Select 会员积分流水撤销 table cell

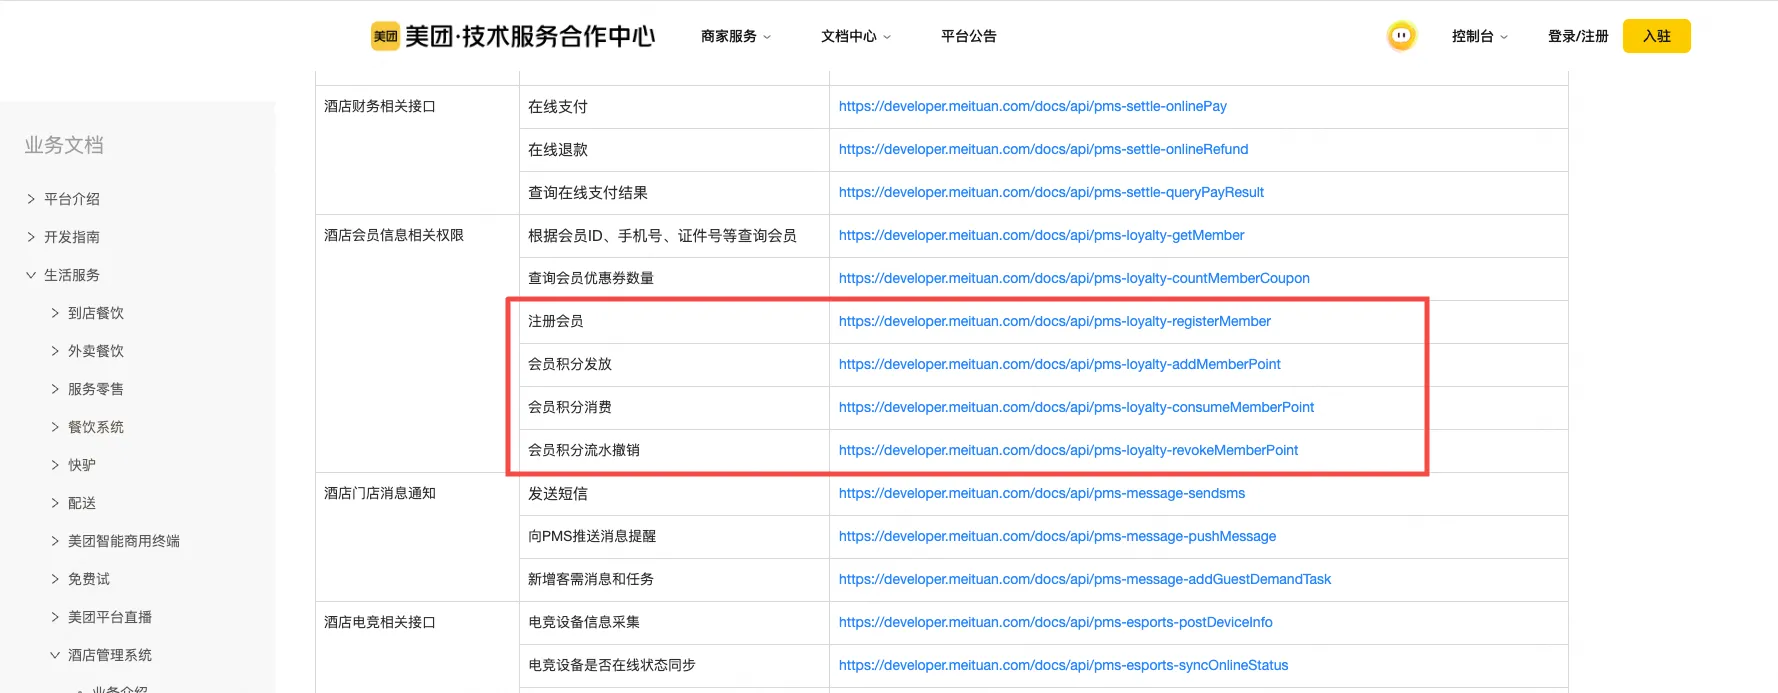[x=674, y=451]
